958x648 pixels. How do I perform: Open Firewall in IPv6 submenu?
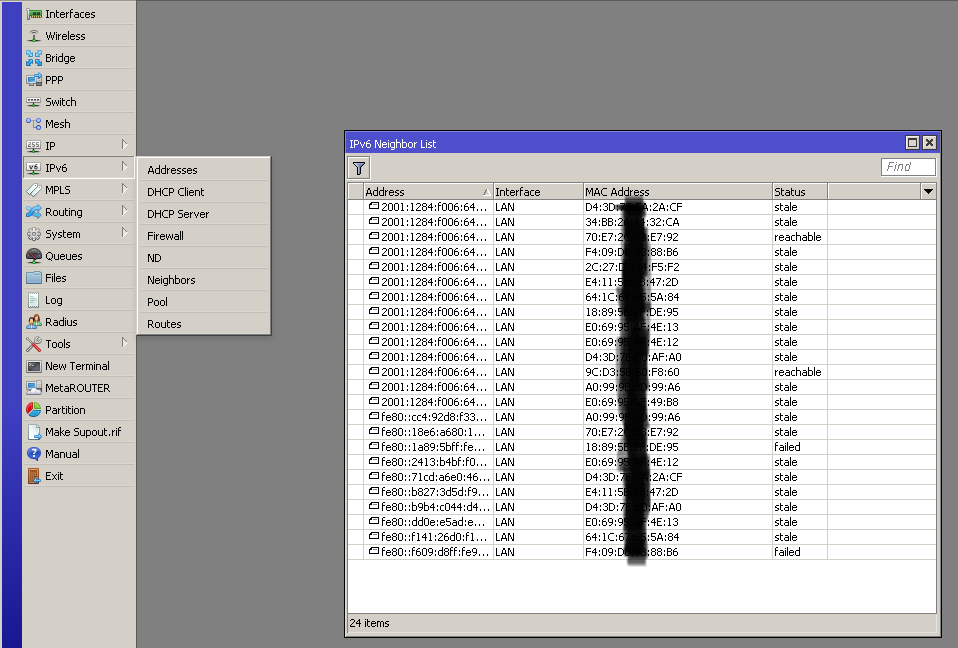203,236
